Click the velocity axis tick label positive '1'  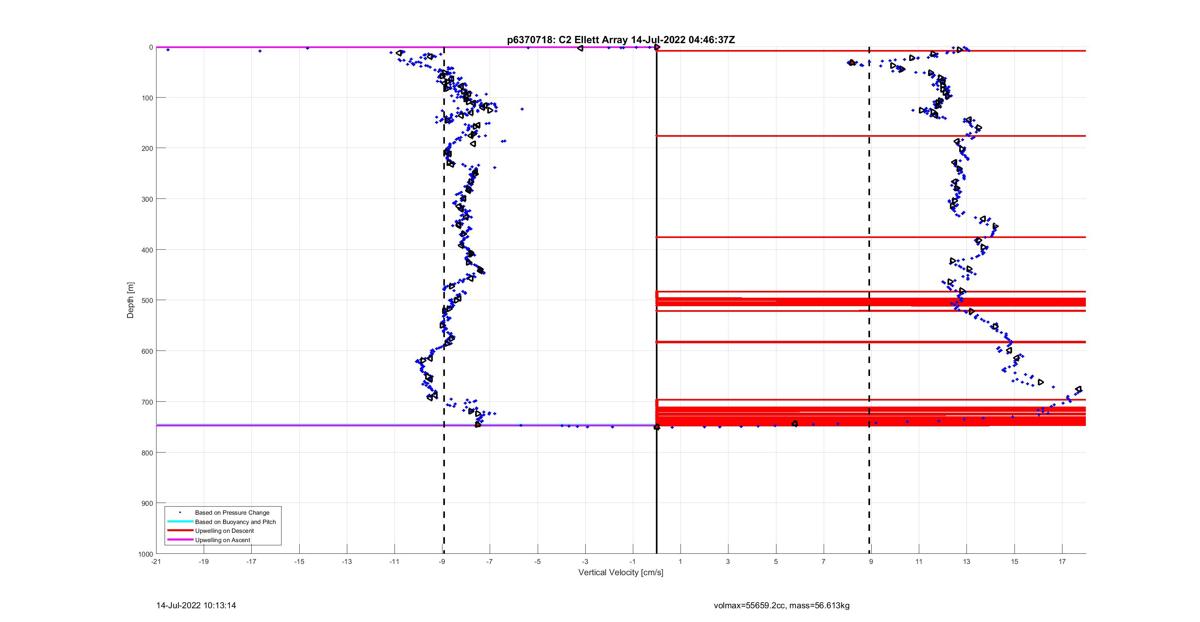681,562
